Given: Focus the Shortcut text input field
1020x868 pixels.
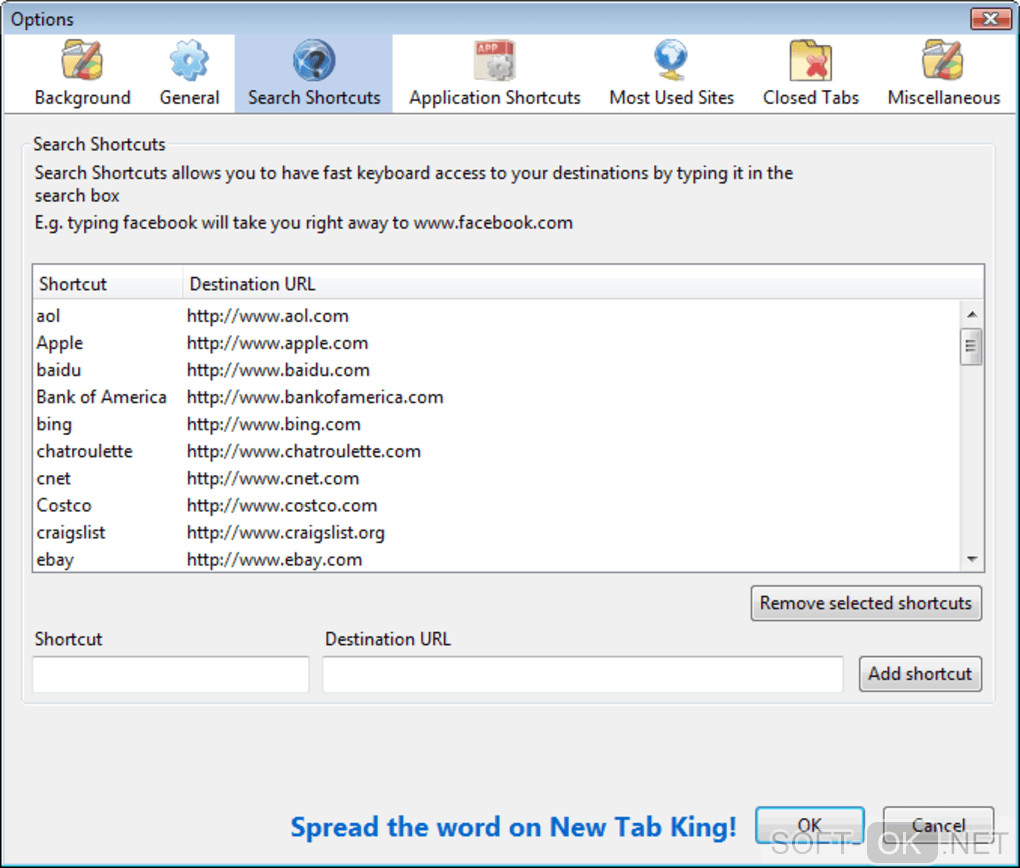Looking at the screenshot, I should click(x=170, y=674).
